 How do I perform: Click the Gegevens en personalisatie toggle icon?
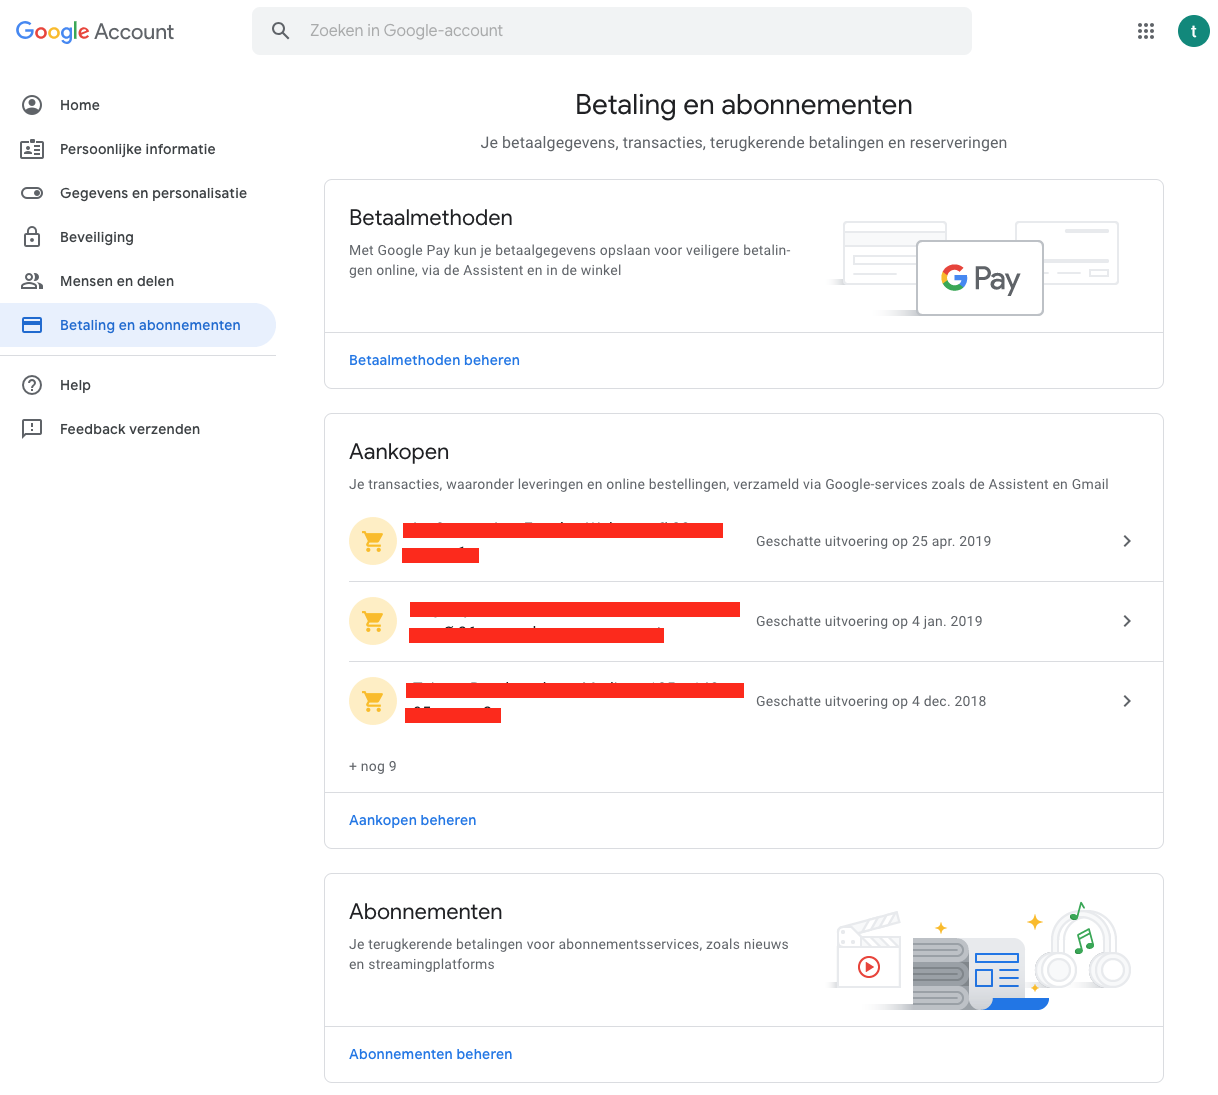(32, 193)
